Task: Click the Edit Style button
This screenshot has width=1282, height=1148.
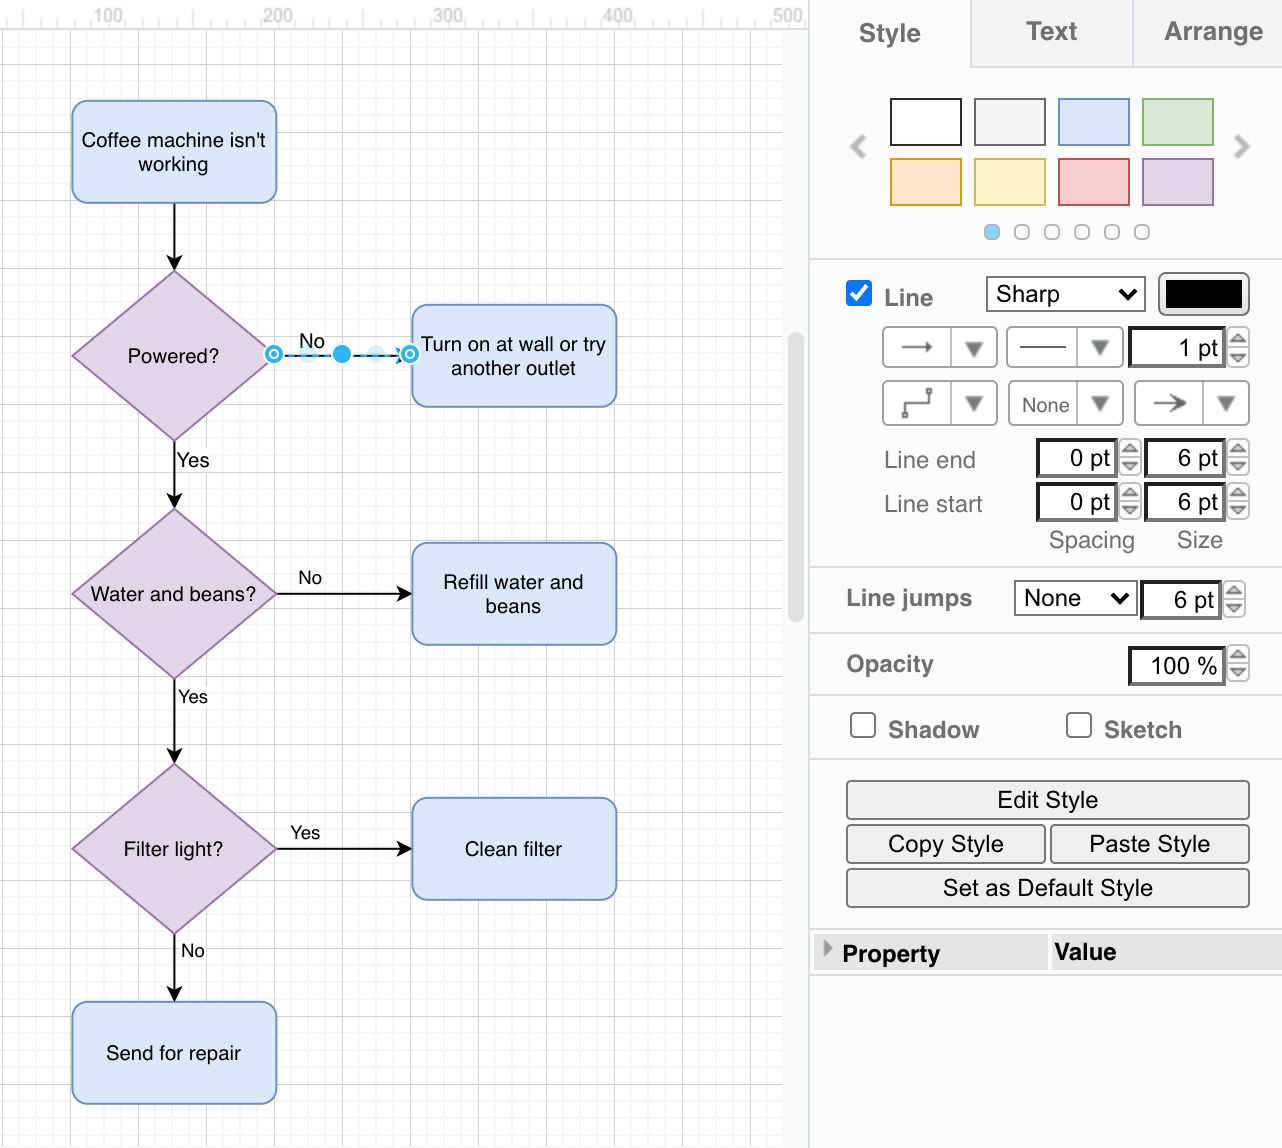Action: click(1046, 800)
